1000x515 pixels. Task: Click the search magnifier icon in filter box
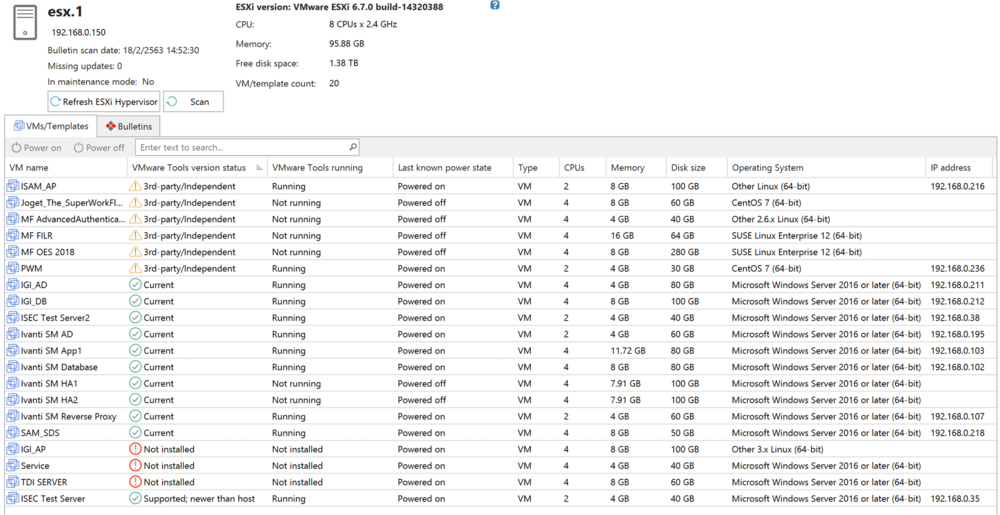point(353,148)
